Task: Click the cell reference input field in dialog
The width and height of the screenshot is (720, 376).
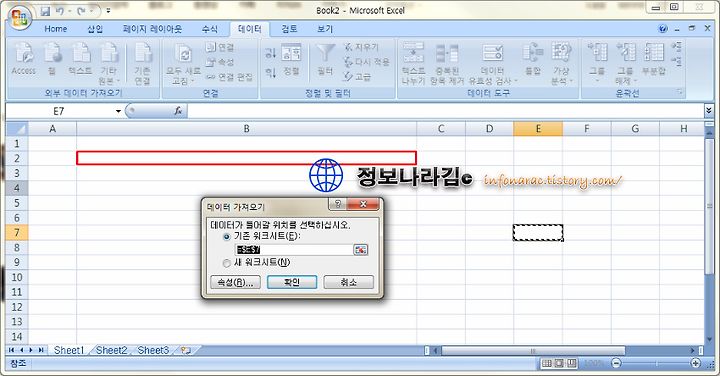Action: 294,250
